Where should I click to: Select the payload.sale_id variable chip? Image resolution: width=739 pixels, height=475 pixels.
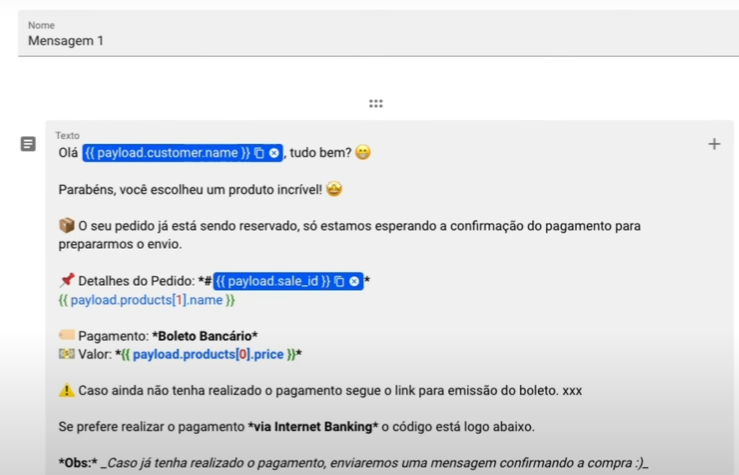[x=272, y=282]
